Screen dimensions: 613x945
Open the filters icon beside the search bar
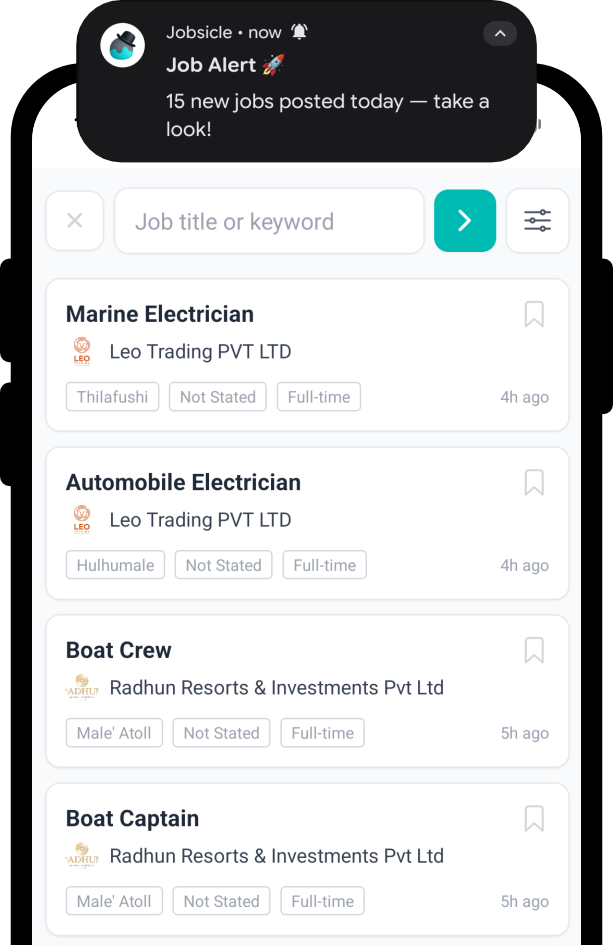pos(537,220)
